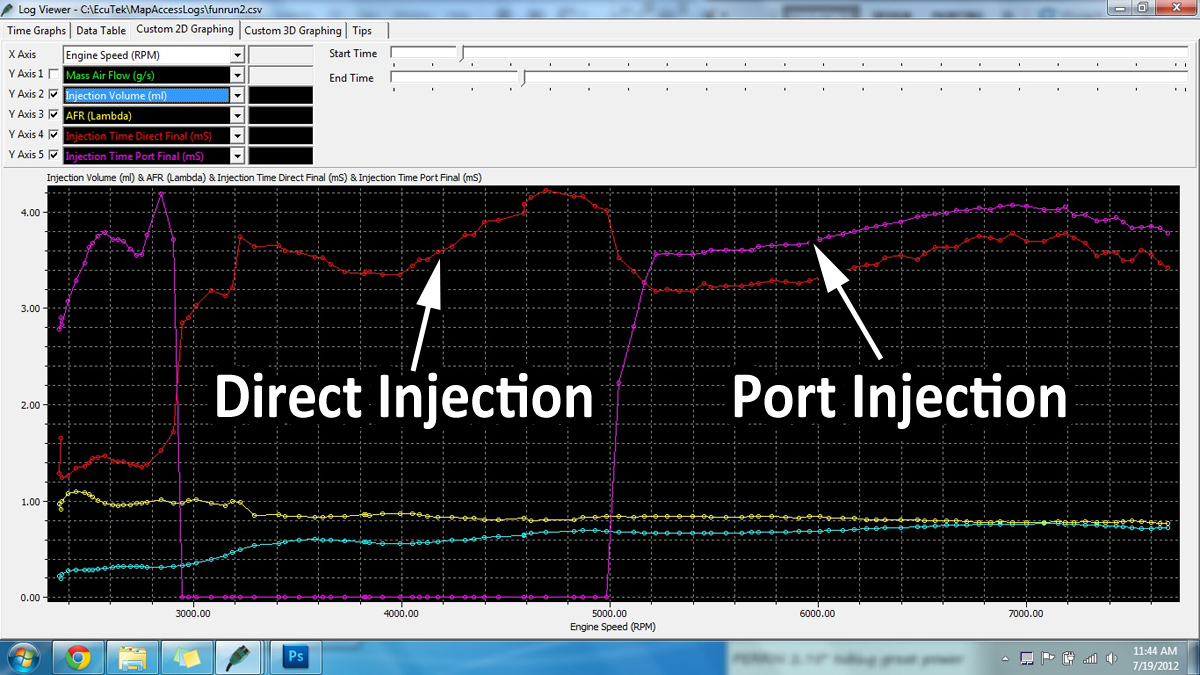This screenshot has width=1200, height=675.
Task: Open the AFR (Lambda) dropdown list
Action: point(237,116)
